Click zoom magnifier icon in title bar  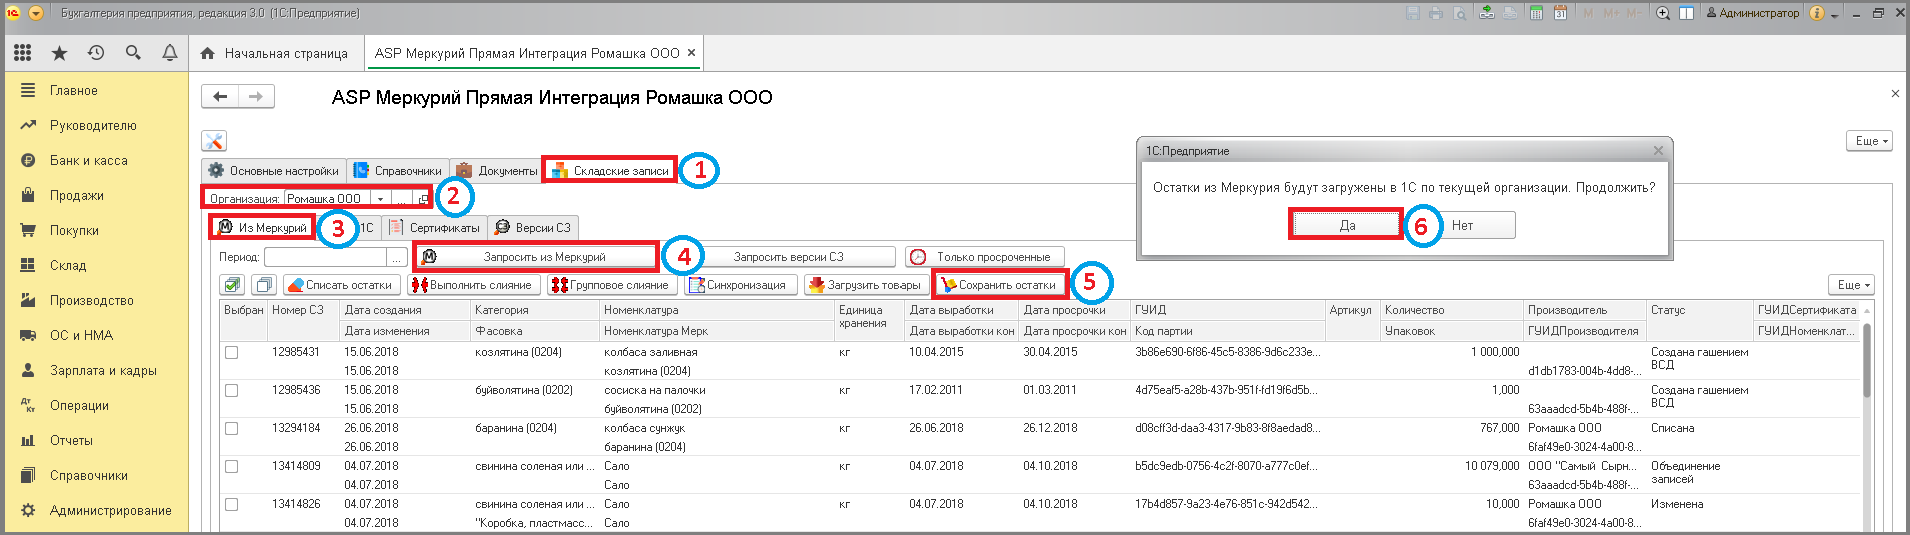1663,13
